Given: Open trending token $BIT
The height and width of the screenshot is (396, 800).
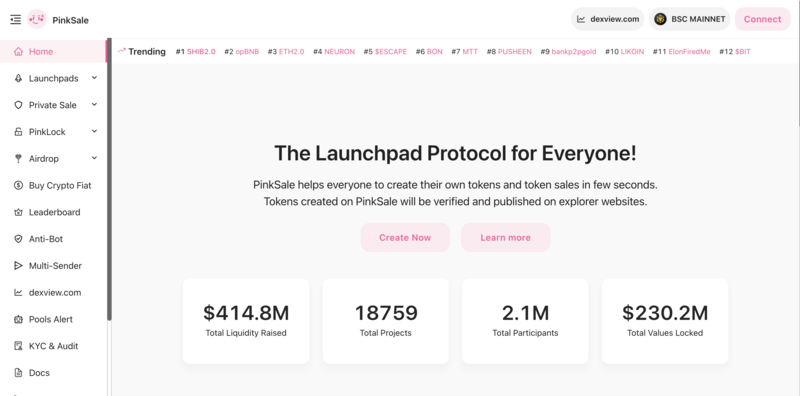Looking at the screenshot, I should click(743, 52).
